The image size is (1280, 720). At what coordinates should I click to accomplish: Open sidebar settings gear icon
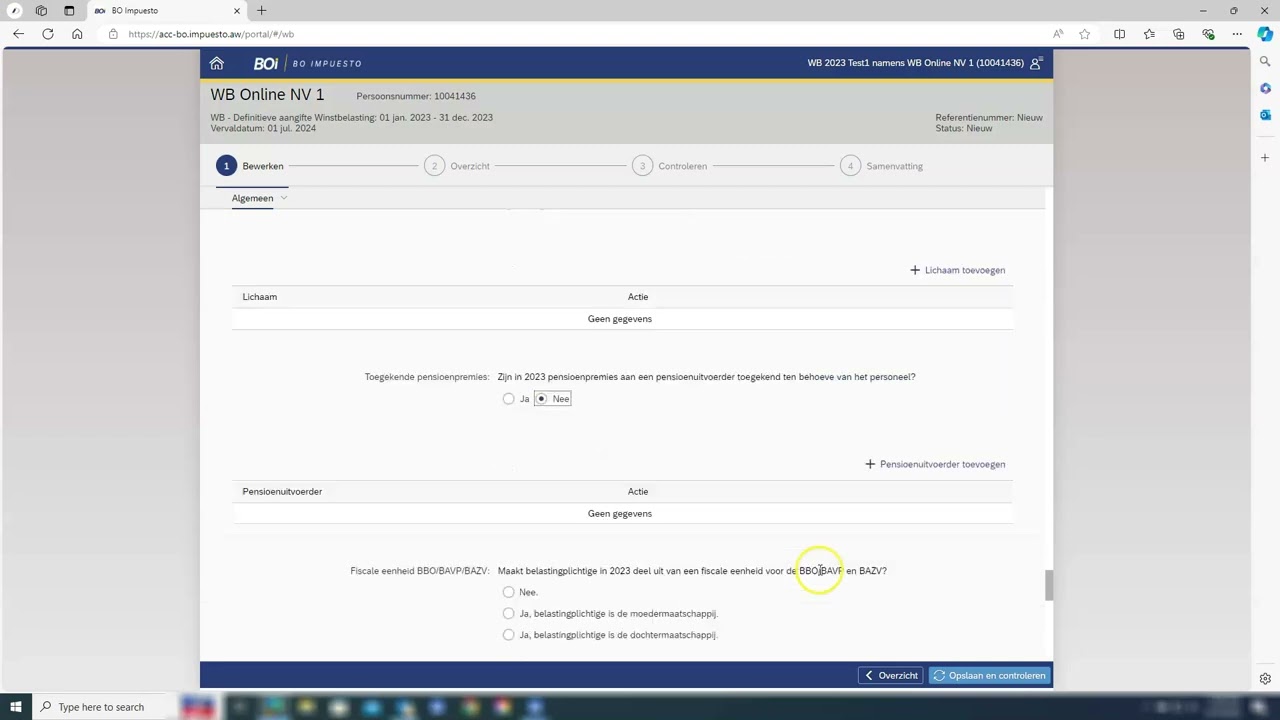(x=1265, y=679)
